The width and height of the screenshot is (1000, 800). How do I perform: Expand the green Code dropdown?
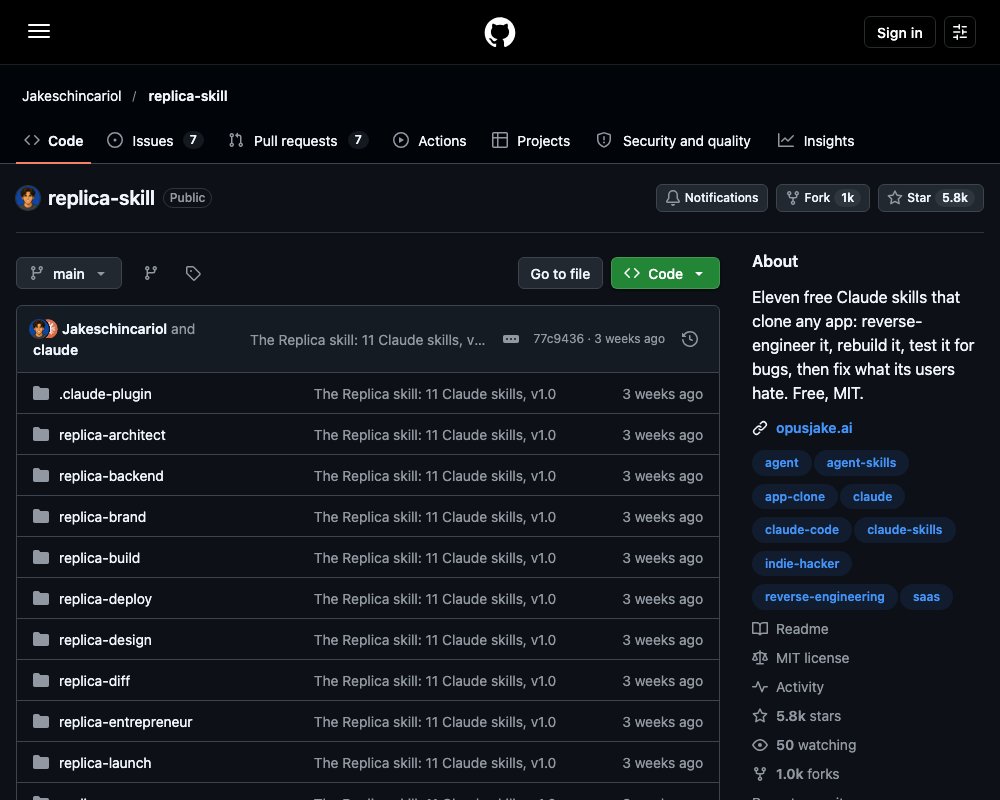point(665,273)
